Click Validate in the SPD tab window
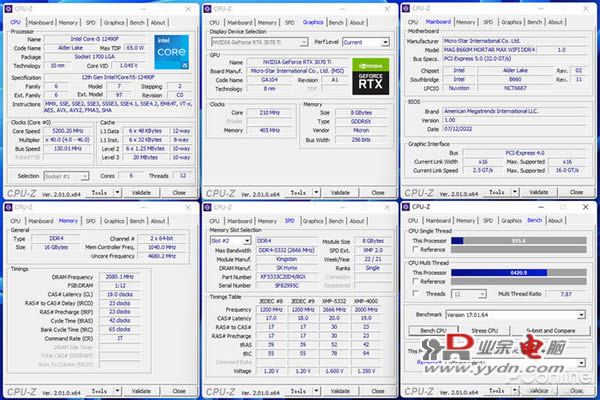 click(340, 391)
